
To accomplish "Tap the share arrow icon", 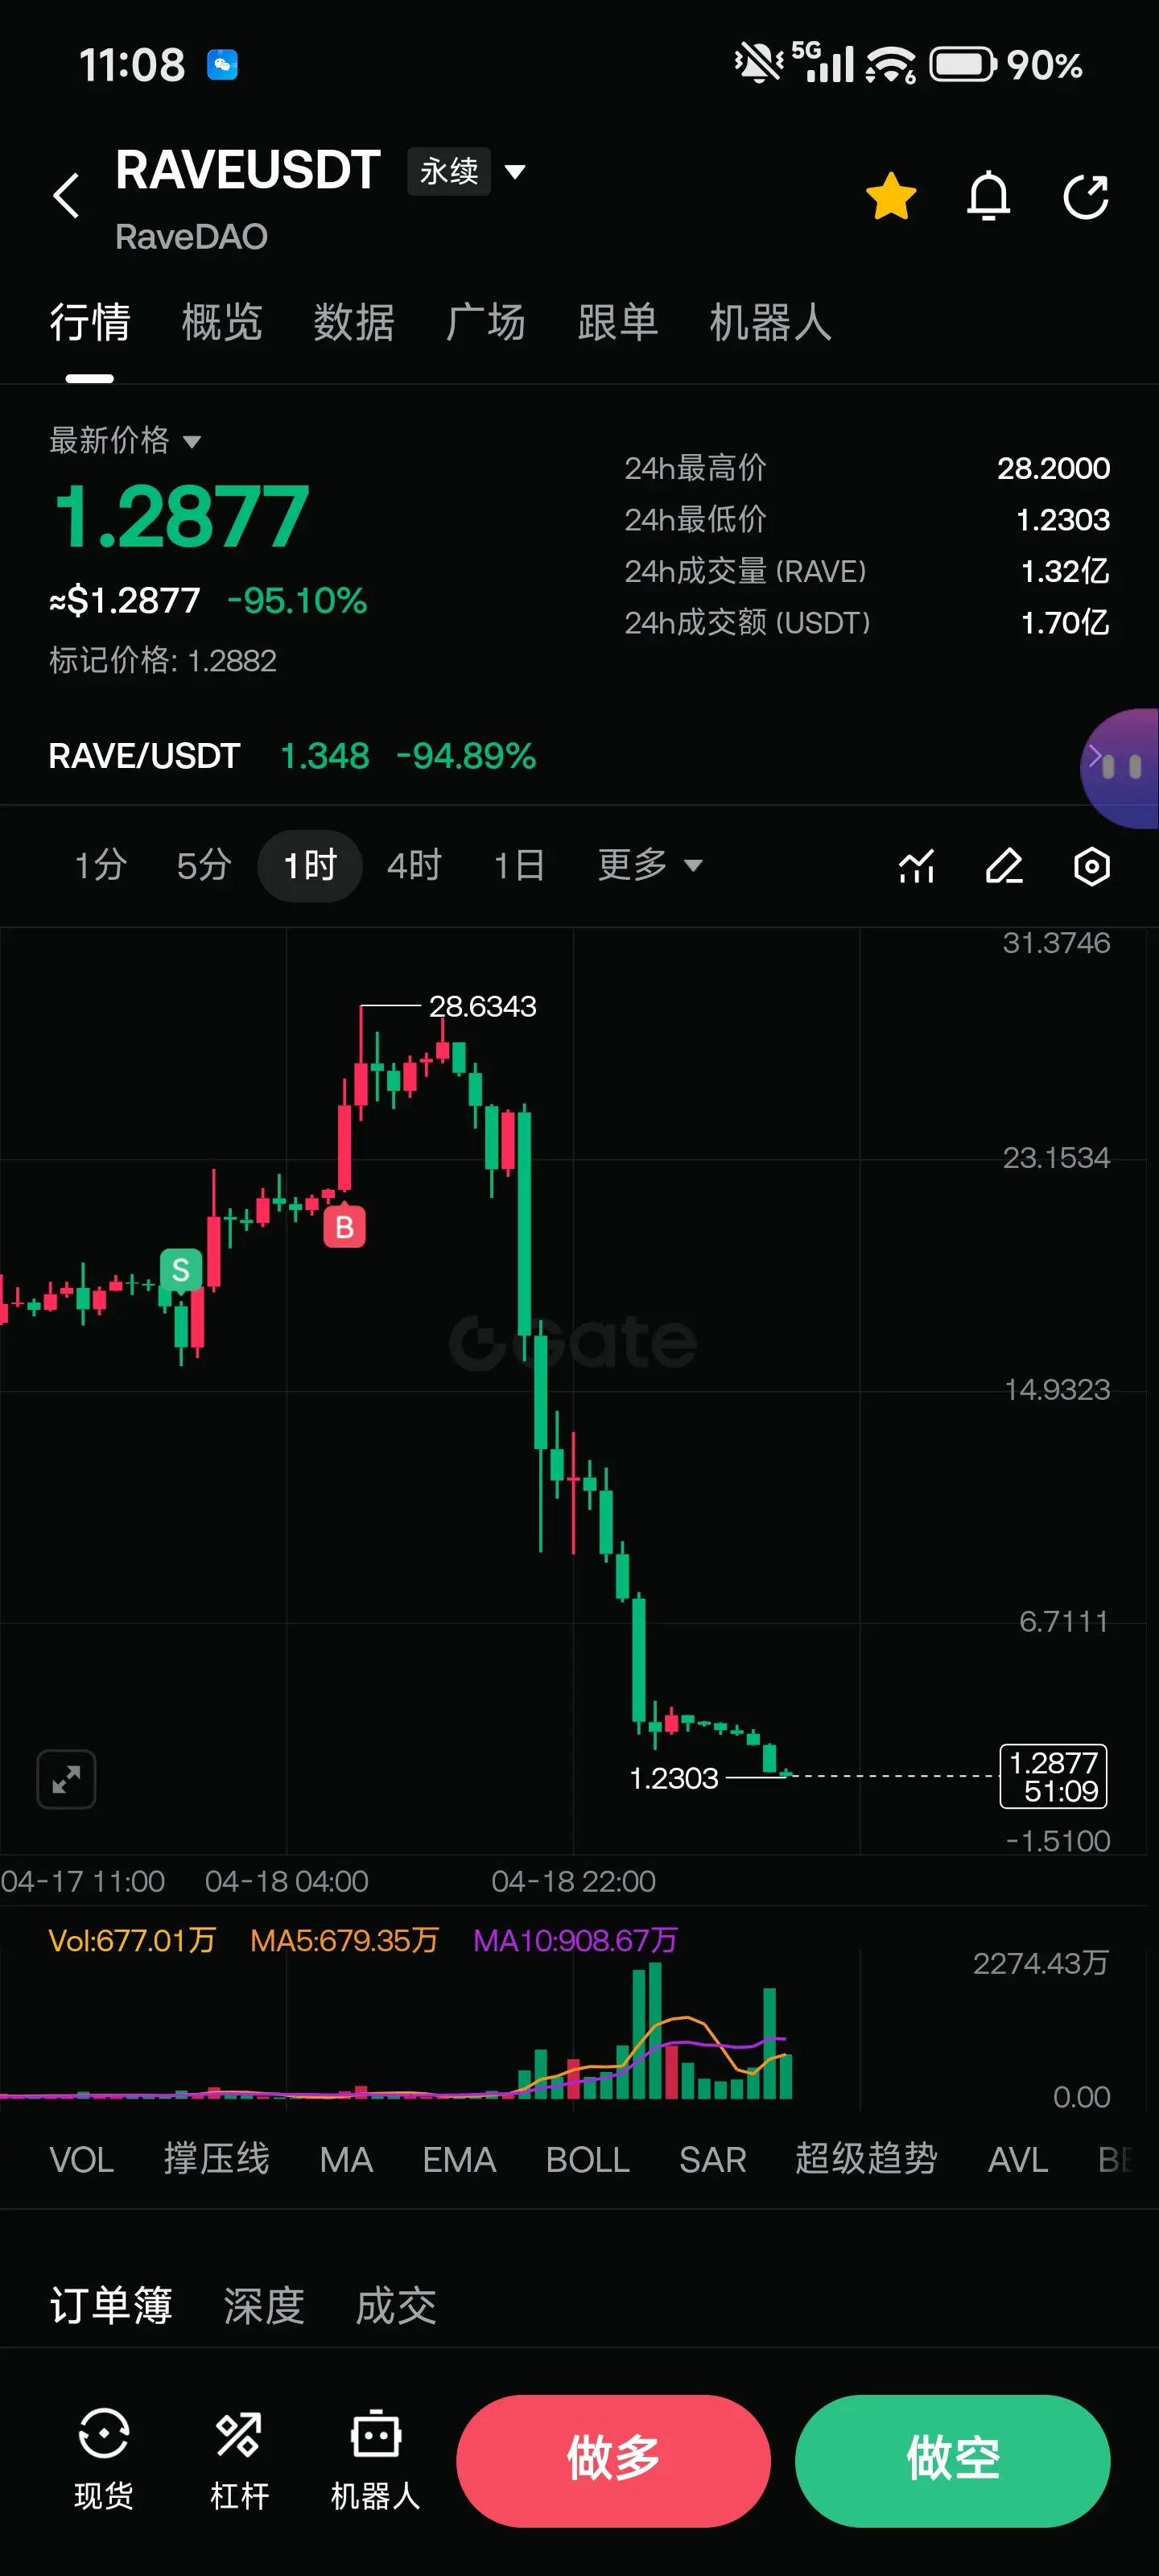I will (x=1086, y=196).
